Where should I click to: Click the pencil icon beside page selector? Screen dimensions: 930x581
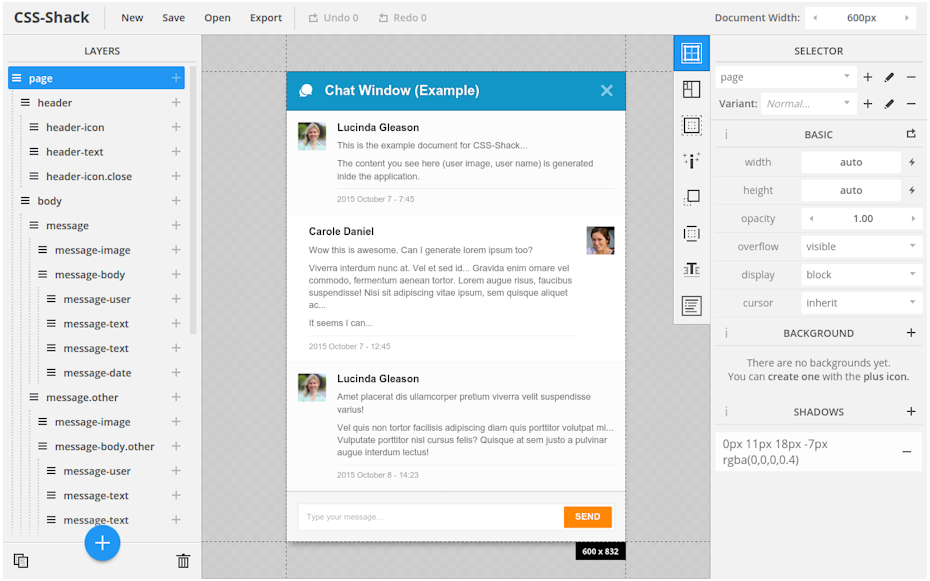[x=889, y=77]
